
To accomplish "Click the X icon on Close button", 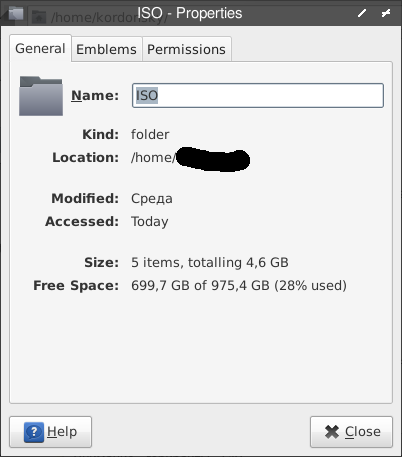I will (x=332, y=432).
